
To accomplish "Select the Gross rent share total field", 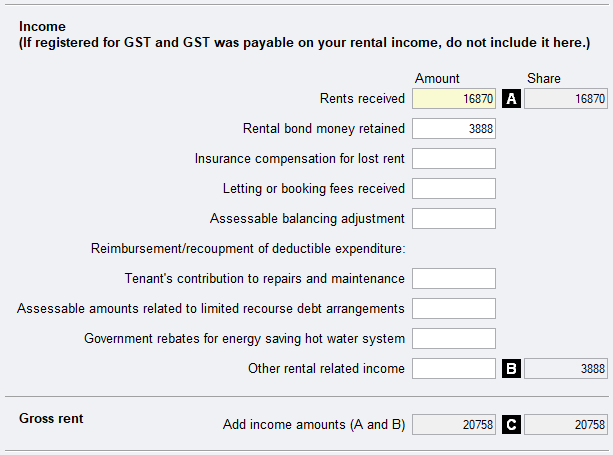I will (566, 425).
